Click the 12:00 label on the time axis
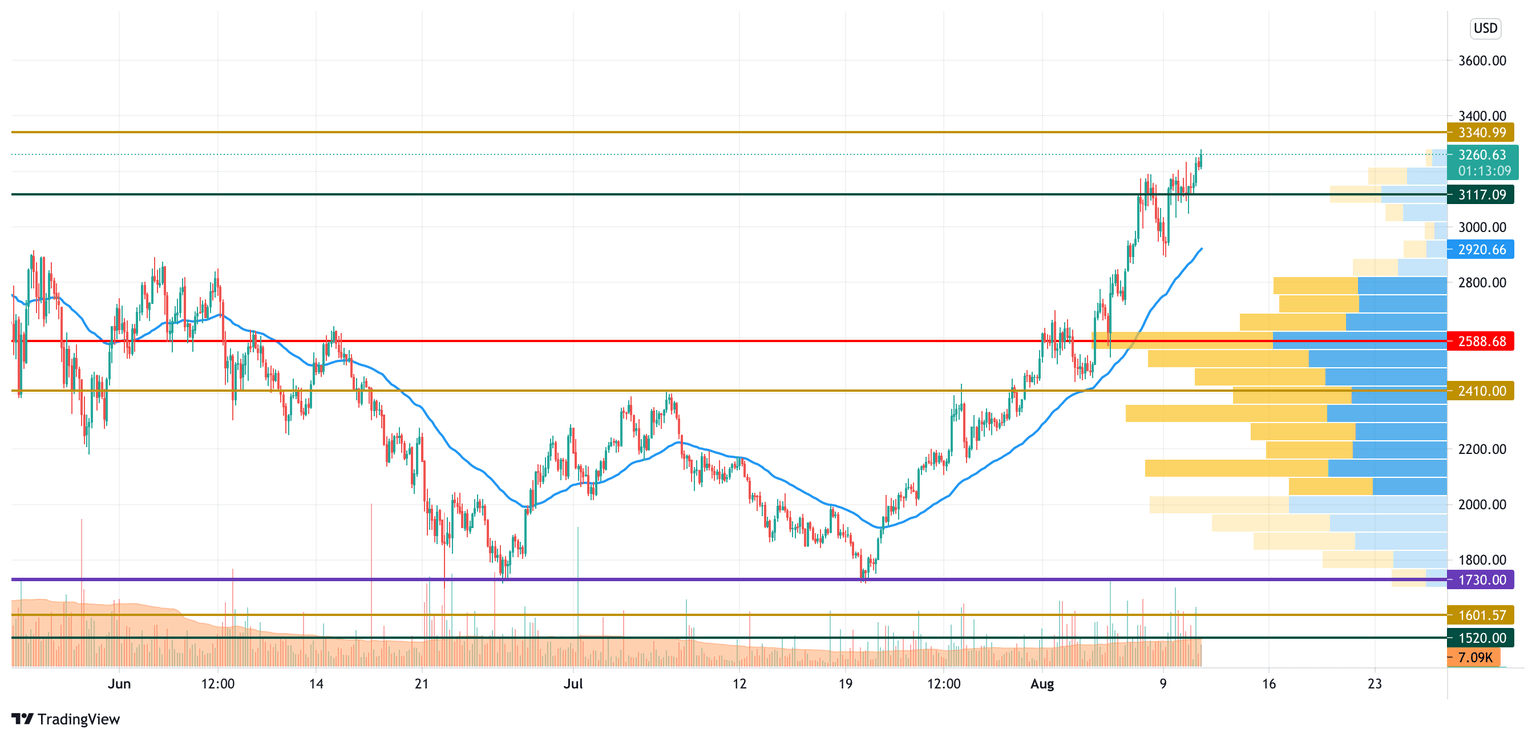The height and width of the screenshot is (739, 1536). pos(217,685)
